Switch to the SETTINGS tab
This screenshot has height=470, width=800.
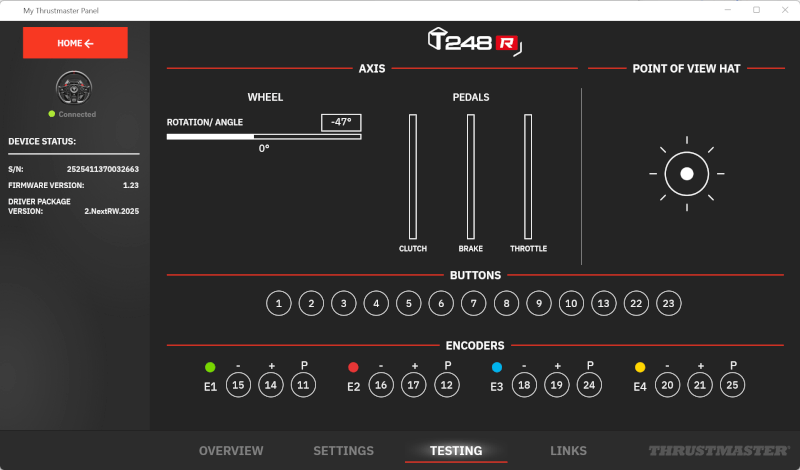coord(343,451)
